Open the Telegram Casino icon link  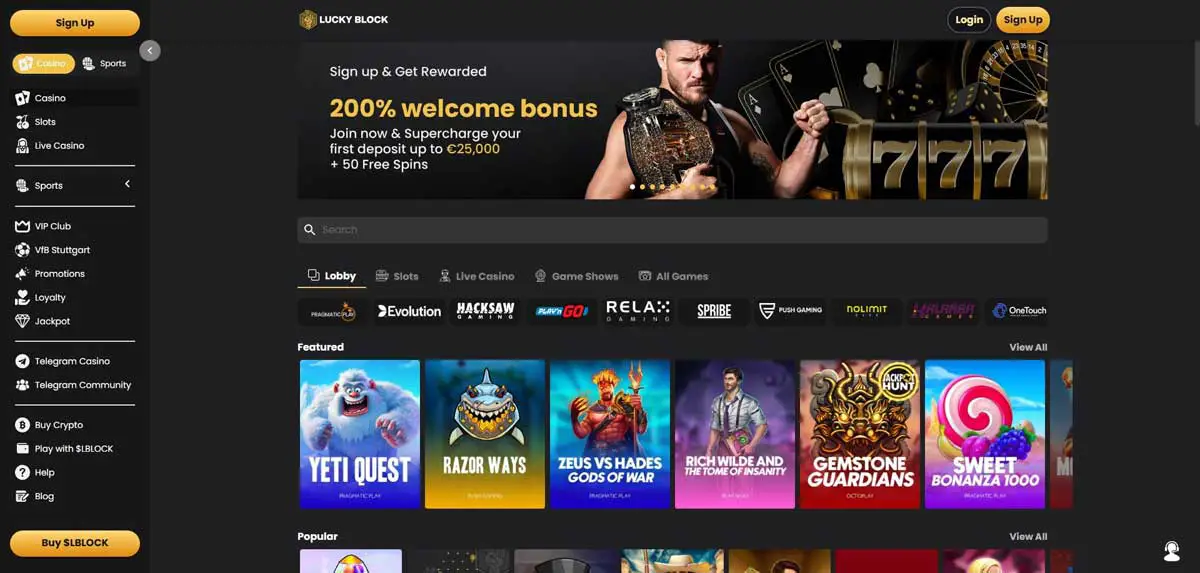point(23,361)
